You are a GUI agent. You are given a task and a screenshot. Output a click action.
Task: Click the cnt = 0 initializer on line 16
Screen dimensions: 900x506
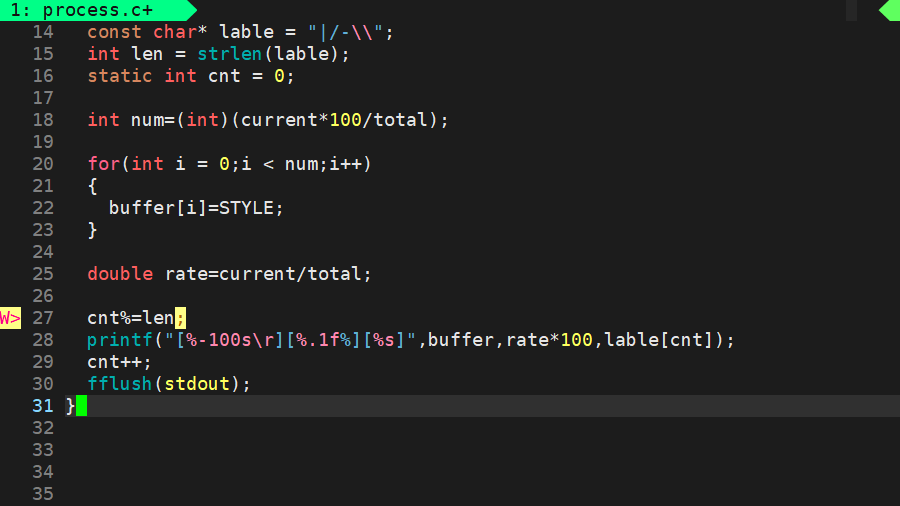246,76
